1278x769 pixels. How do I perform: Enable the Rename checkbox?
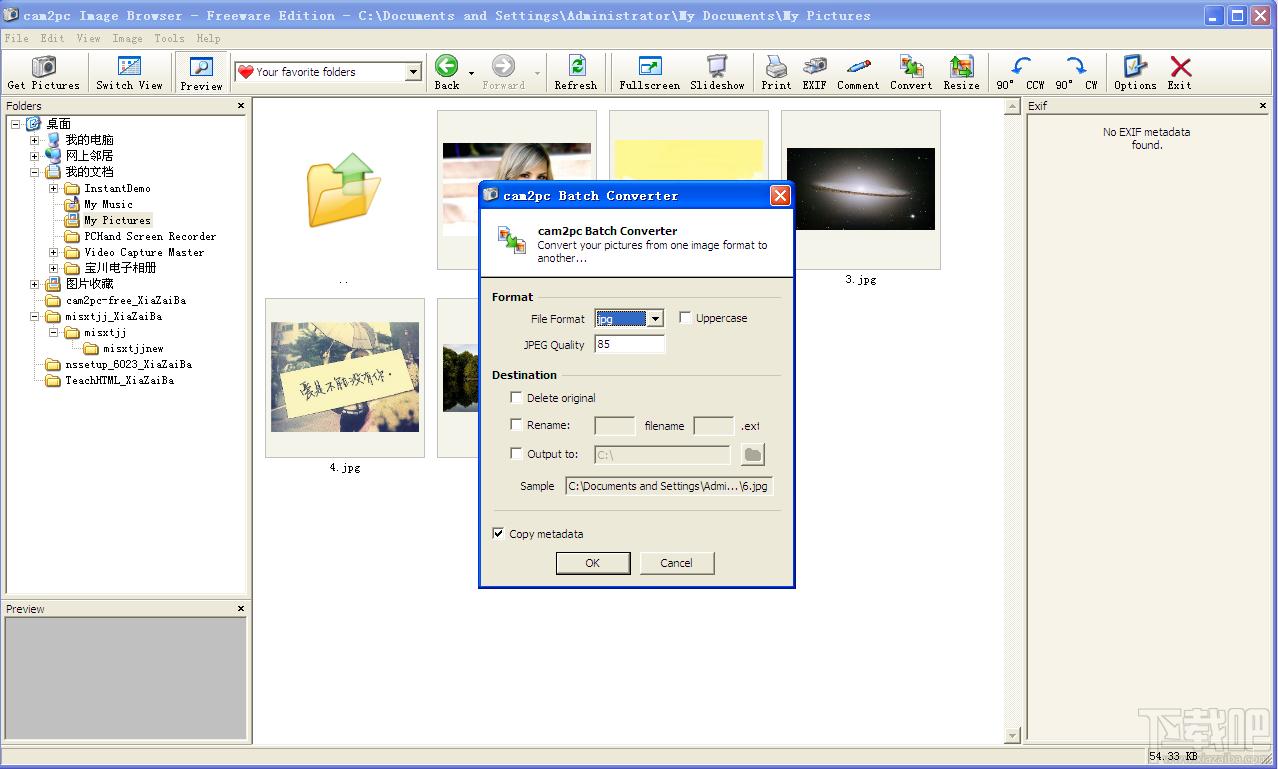[x=516, y=424]
